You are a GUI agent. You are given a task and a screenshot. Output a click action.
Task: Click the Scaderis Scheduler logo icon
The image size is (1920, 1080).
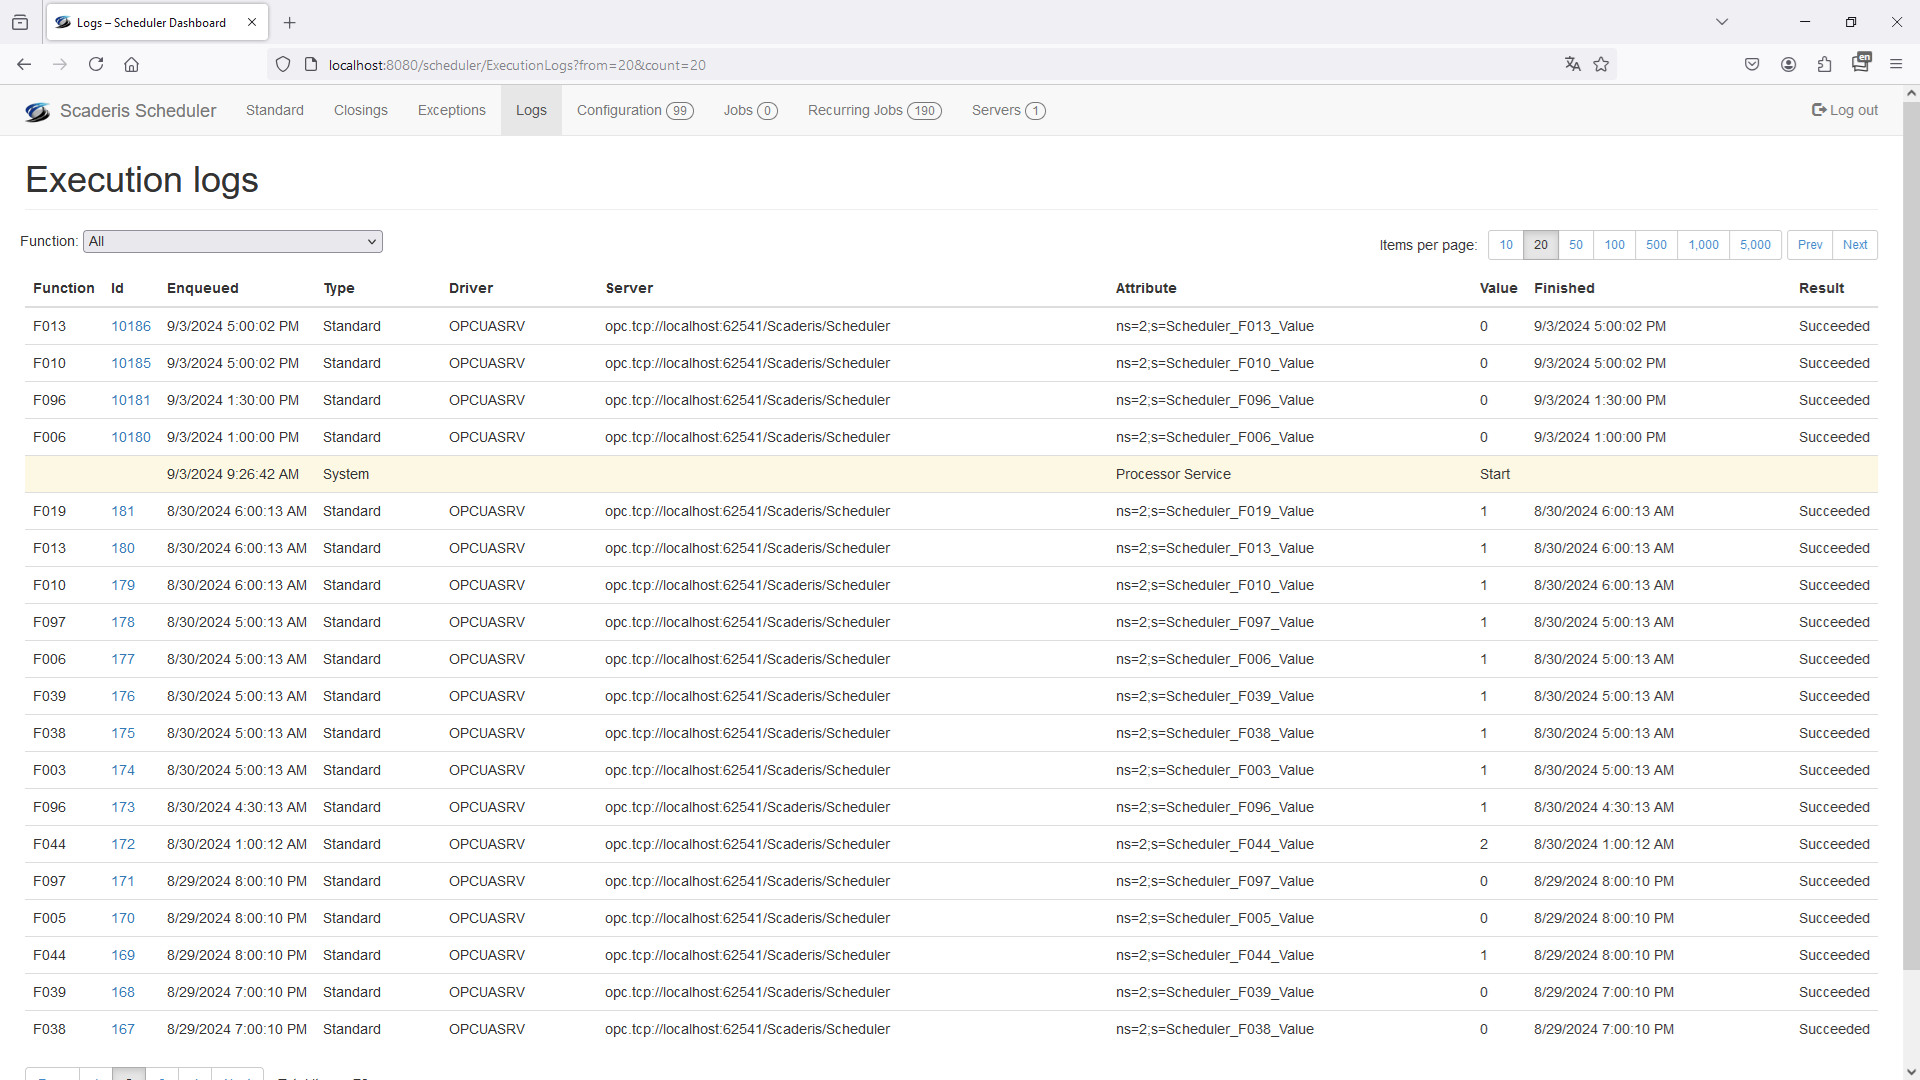[37, 111]
